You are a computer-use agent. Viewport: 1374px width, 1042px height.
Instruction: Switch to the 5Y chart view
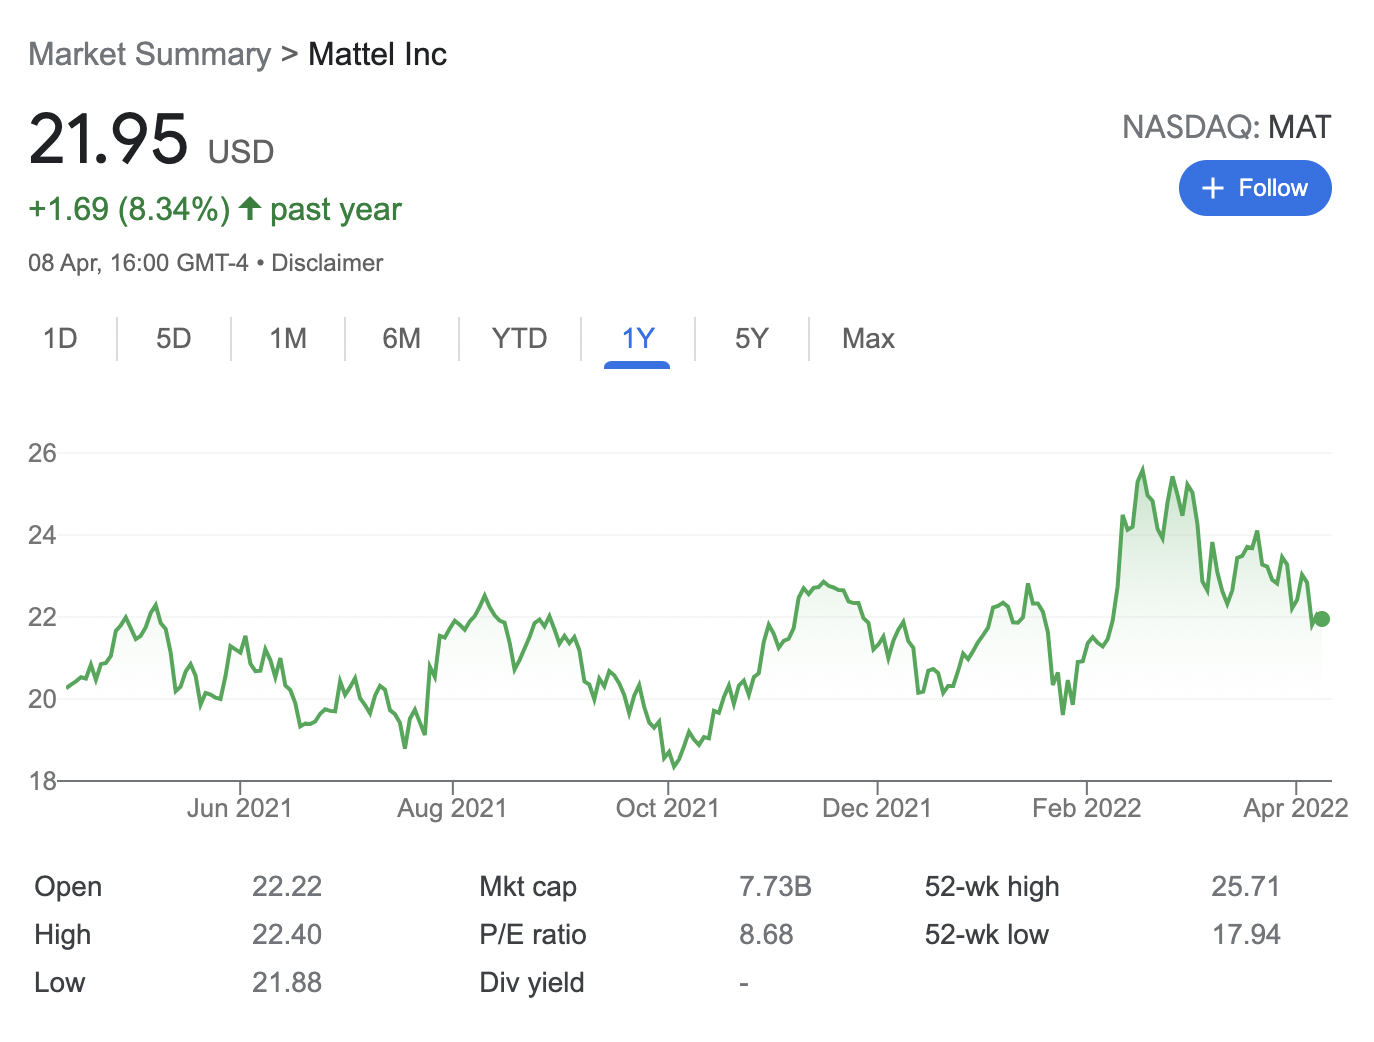click(x=752, y=339)
